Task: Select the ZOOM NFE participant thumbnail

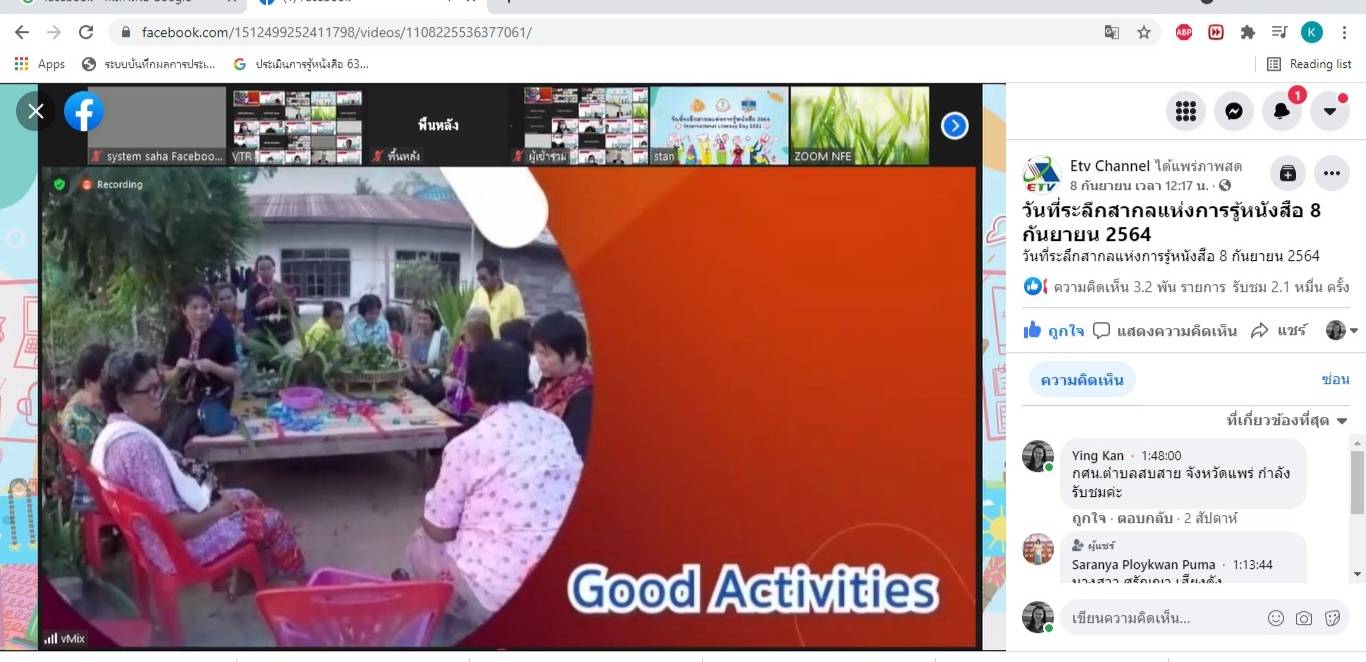Action: point(859,126)
